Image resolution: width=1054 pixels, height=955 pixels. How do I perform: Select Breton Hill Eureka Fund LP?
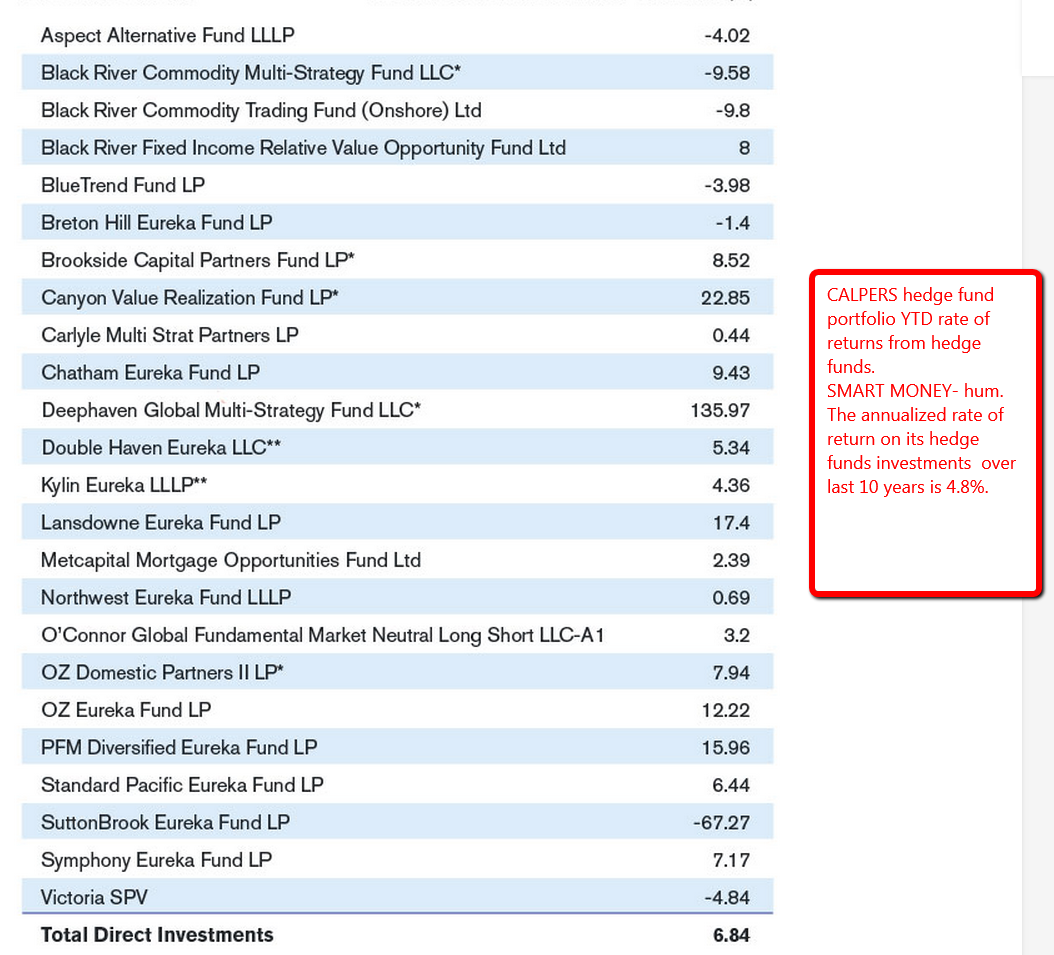tap(157, 222)
